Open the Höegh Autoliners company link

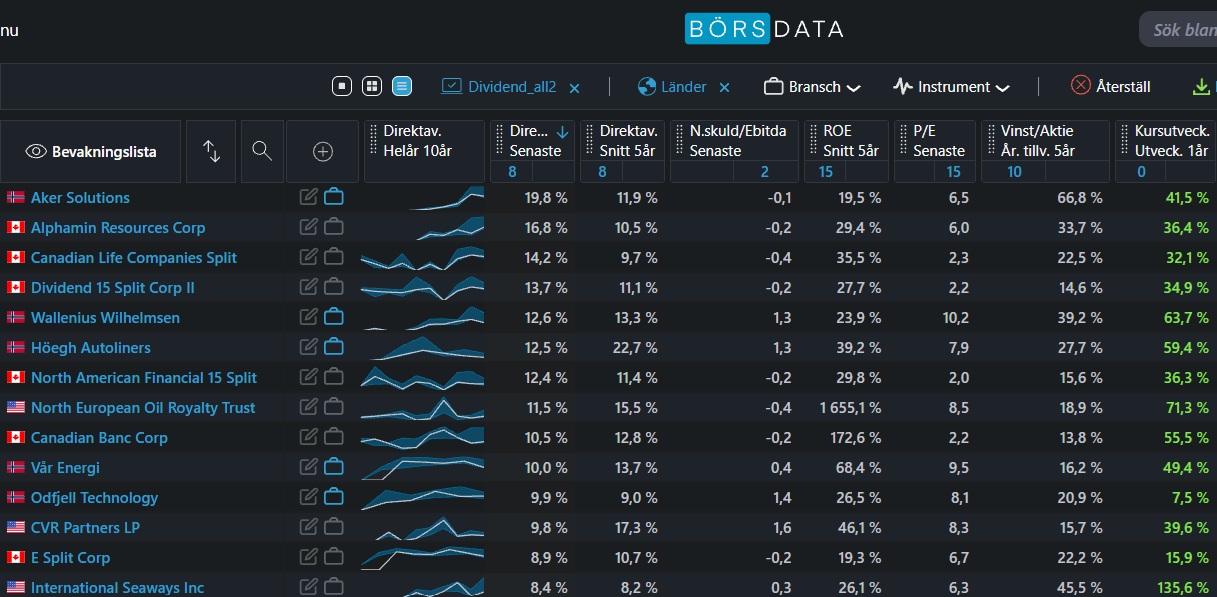click(91, 347)
